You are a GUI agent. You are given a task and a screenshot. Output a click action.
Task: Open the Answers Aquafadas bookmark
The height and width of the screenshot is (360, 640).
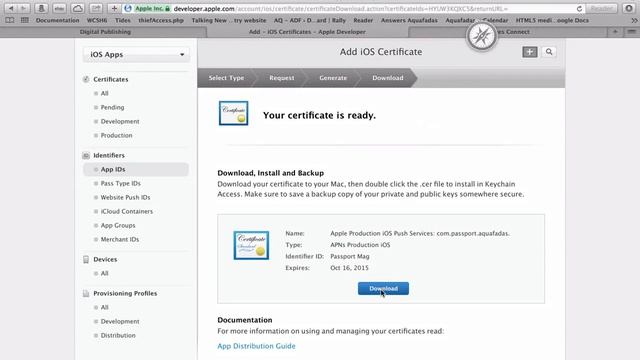409,20
